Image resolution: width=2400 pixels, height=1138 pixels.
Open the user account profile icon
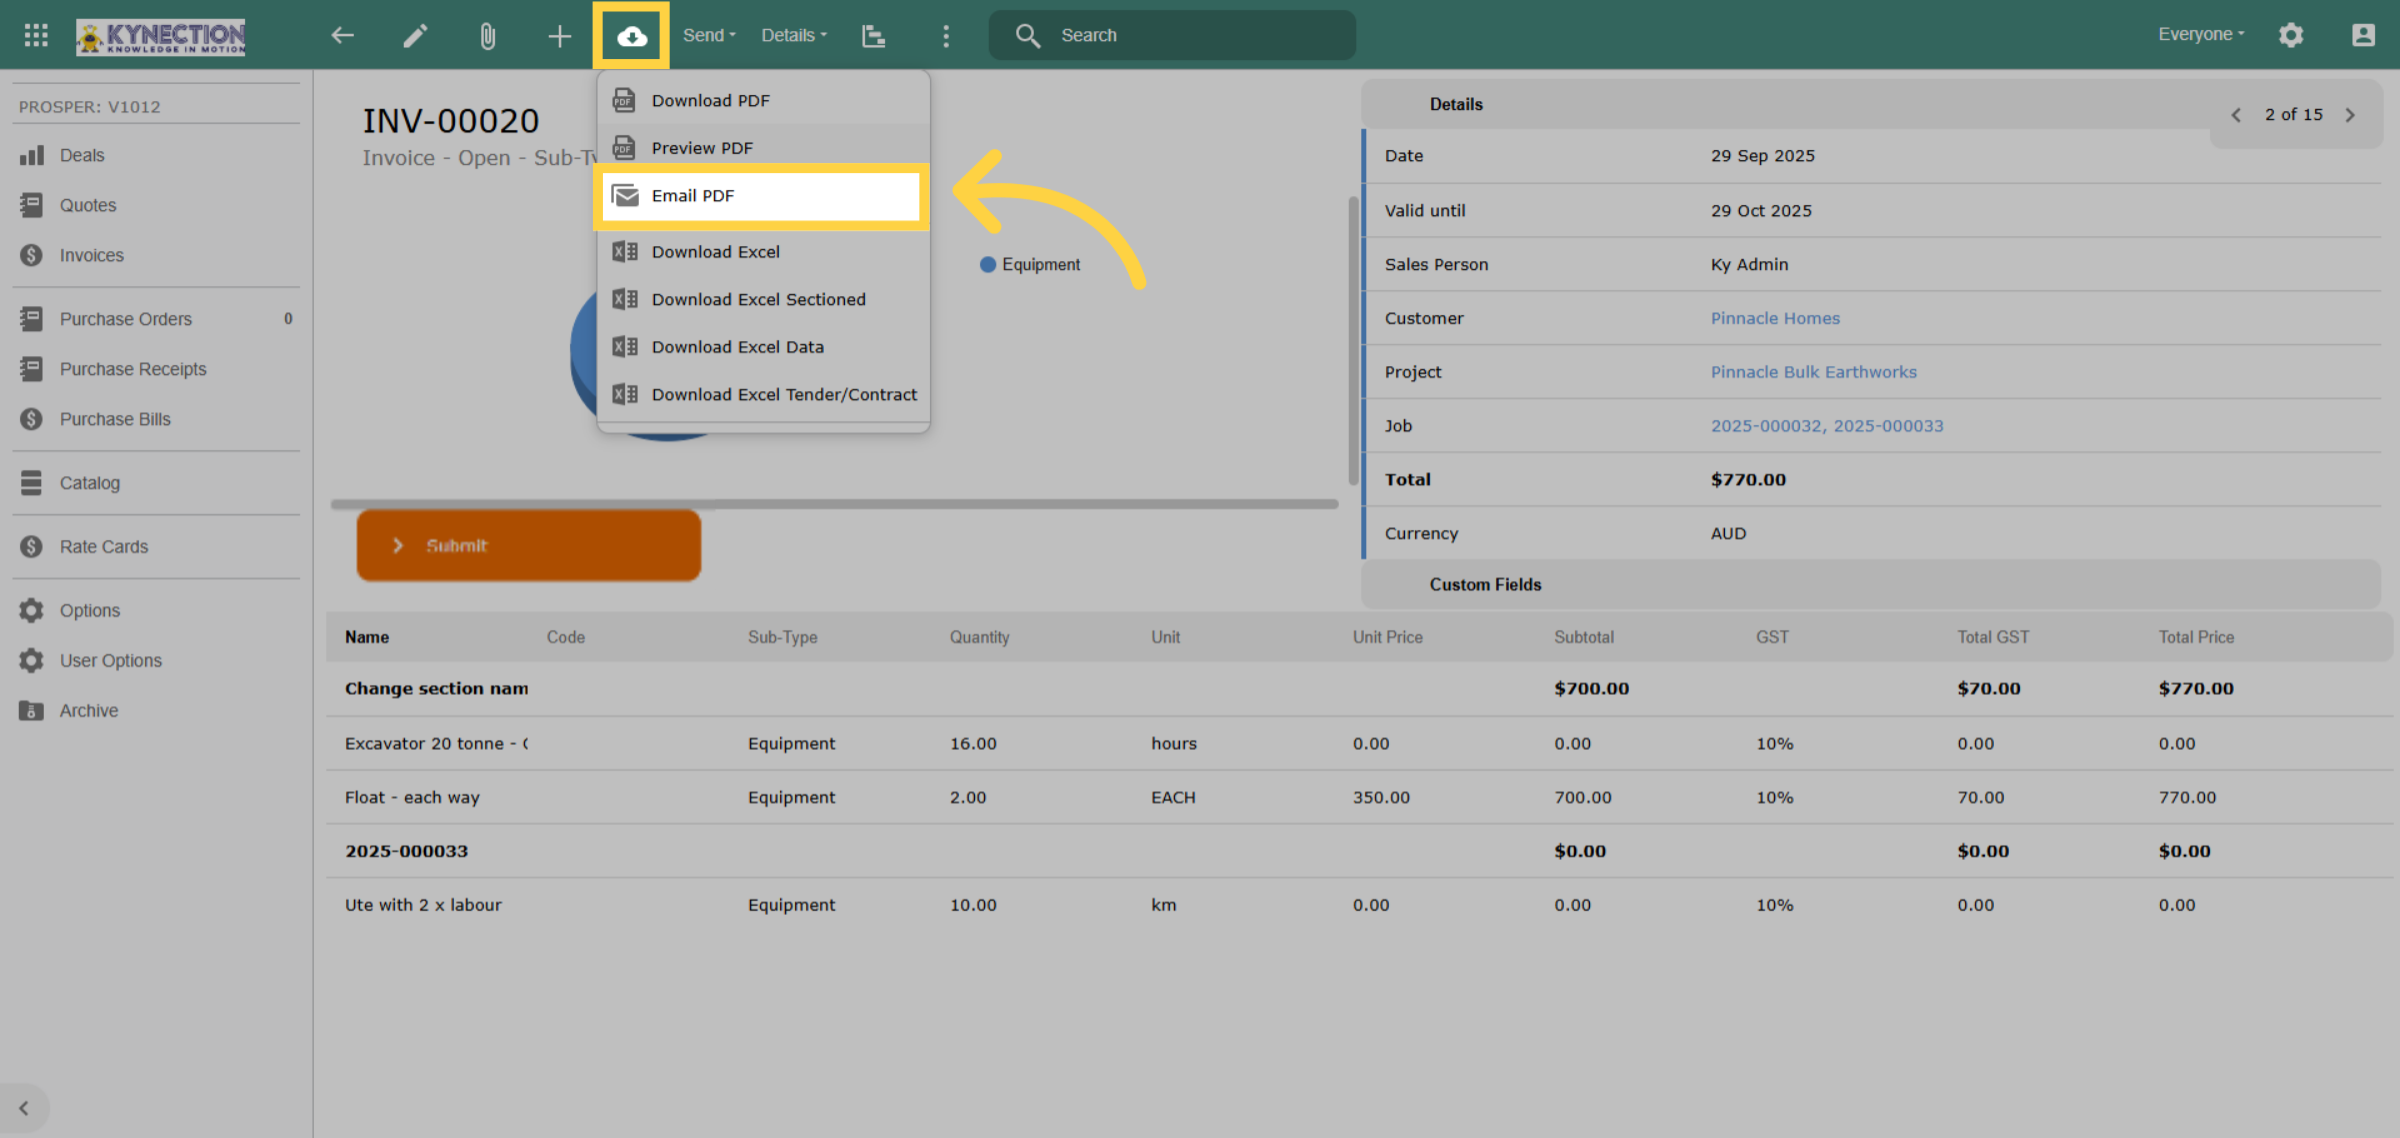(2363, 35)
